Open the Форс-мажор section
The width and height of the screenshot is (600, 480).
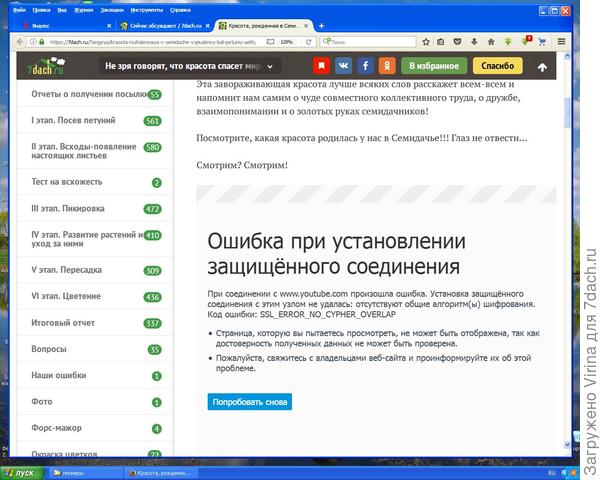coord(95,428)
